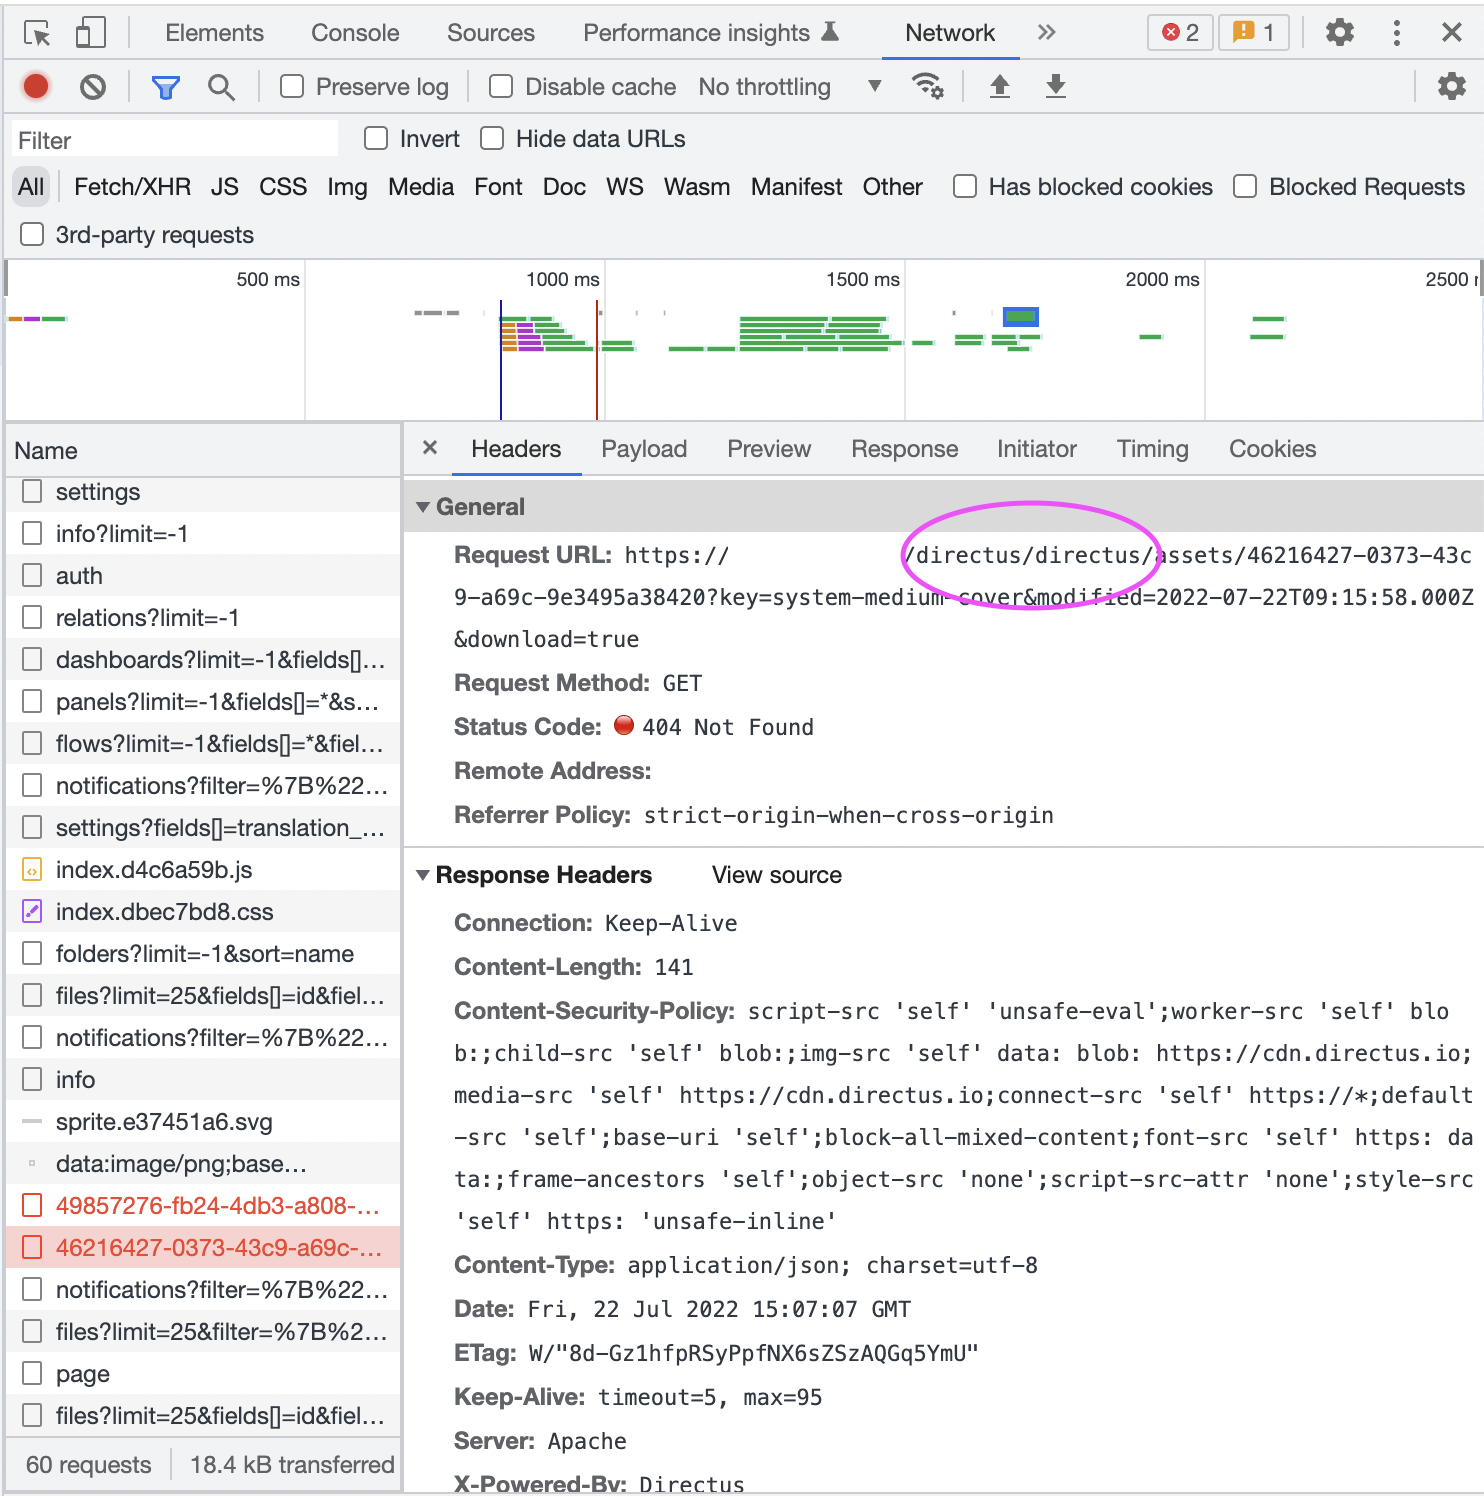
Task: Collapse the Response Headers section
Action: pos(423,874)
